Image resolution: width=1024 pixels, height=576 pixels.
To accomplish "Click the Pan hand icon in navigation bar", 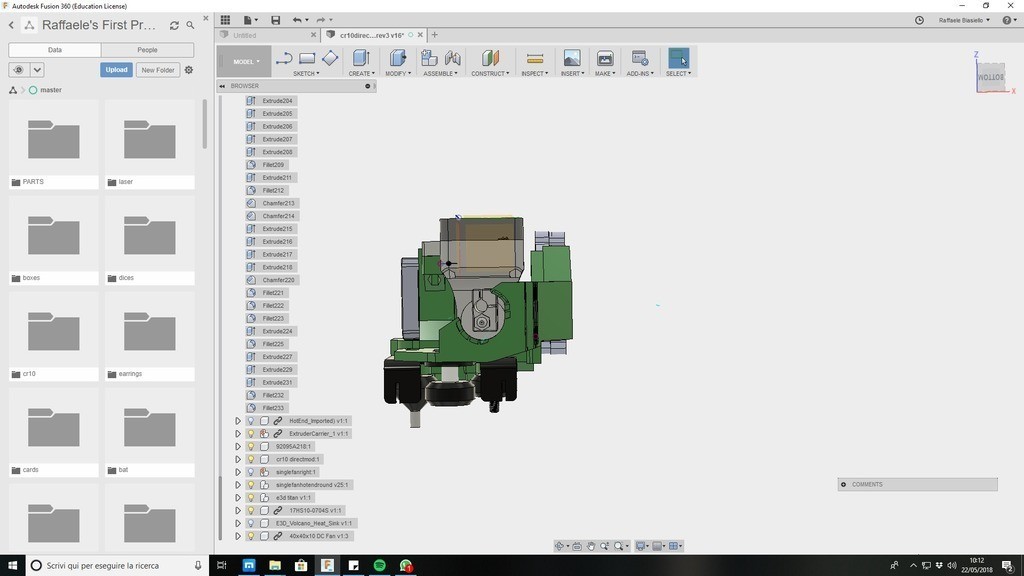I will click(x=591, y=546).
